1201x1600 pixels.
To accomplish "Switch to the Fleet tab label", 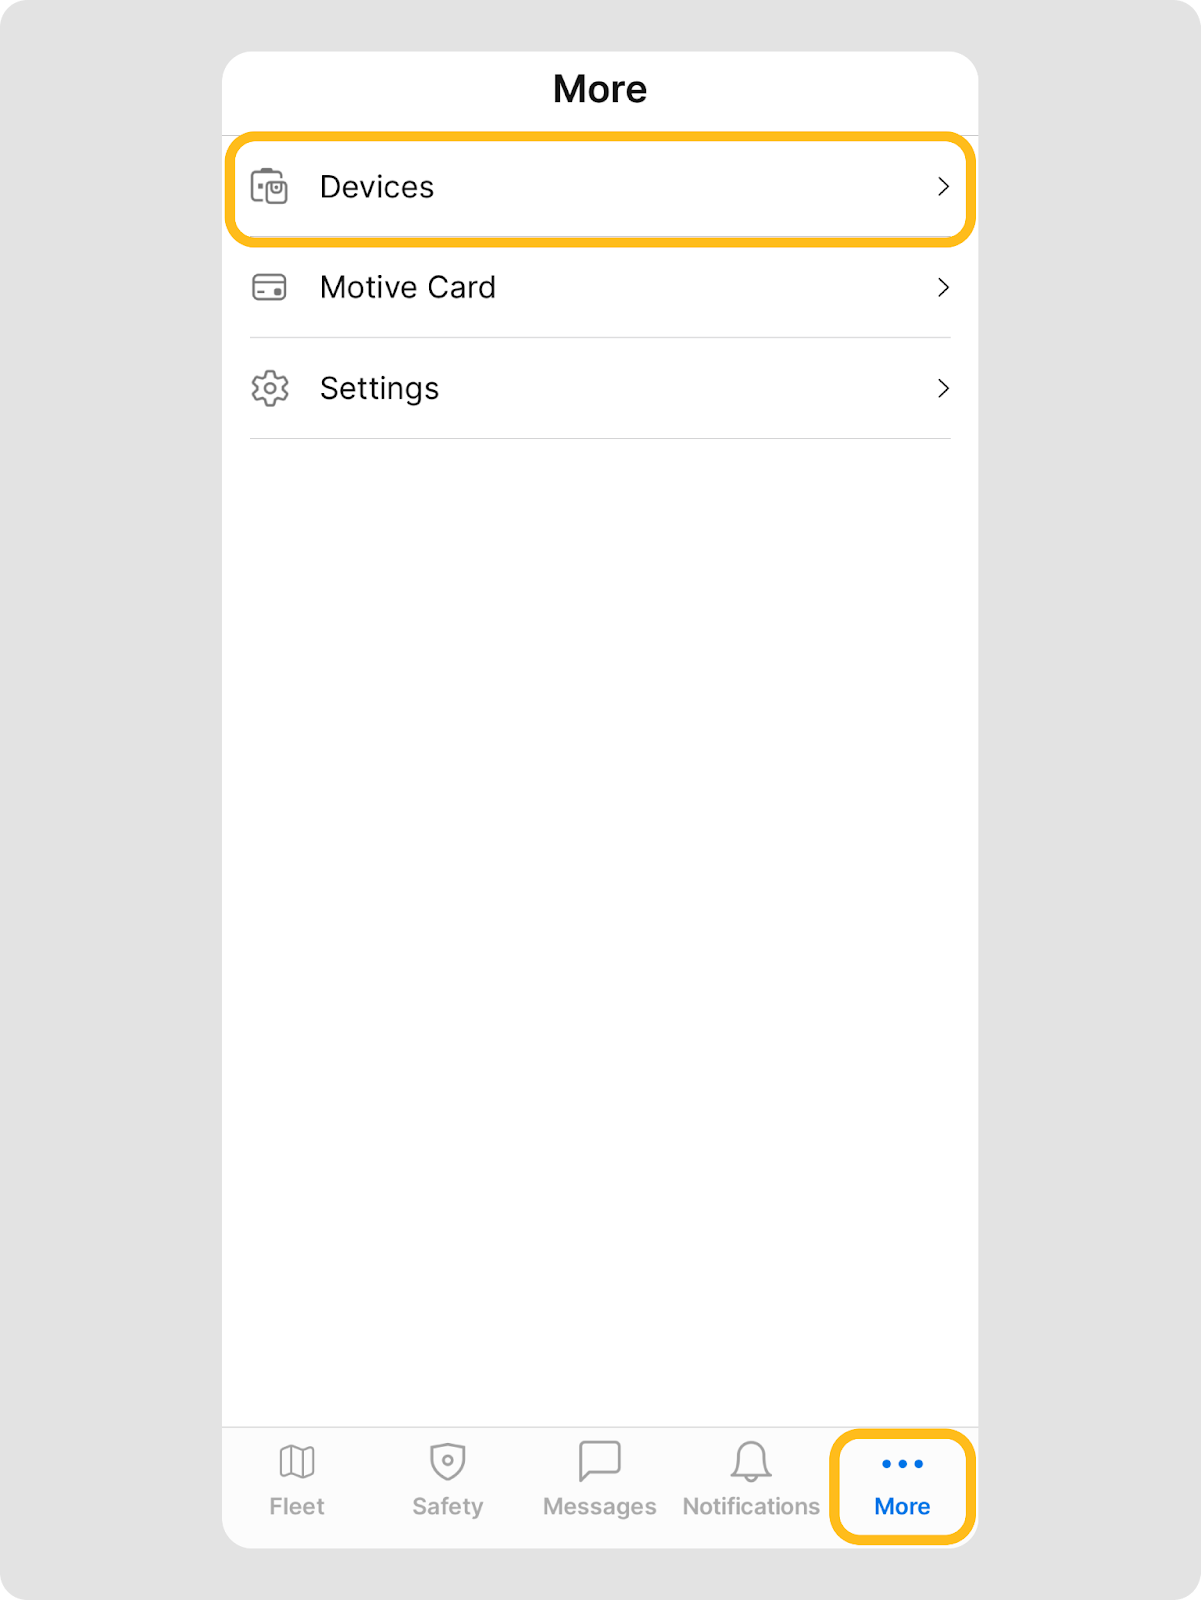I will click(297, 1506).
